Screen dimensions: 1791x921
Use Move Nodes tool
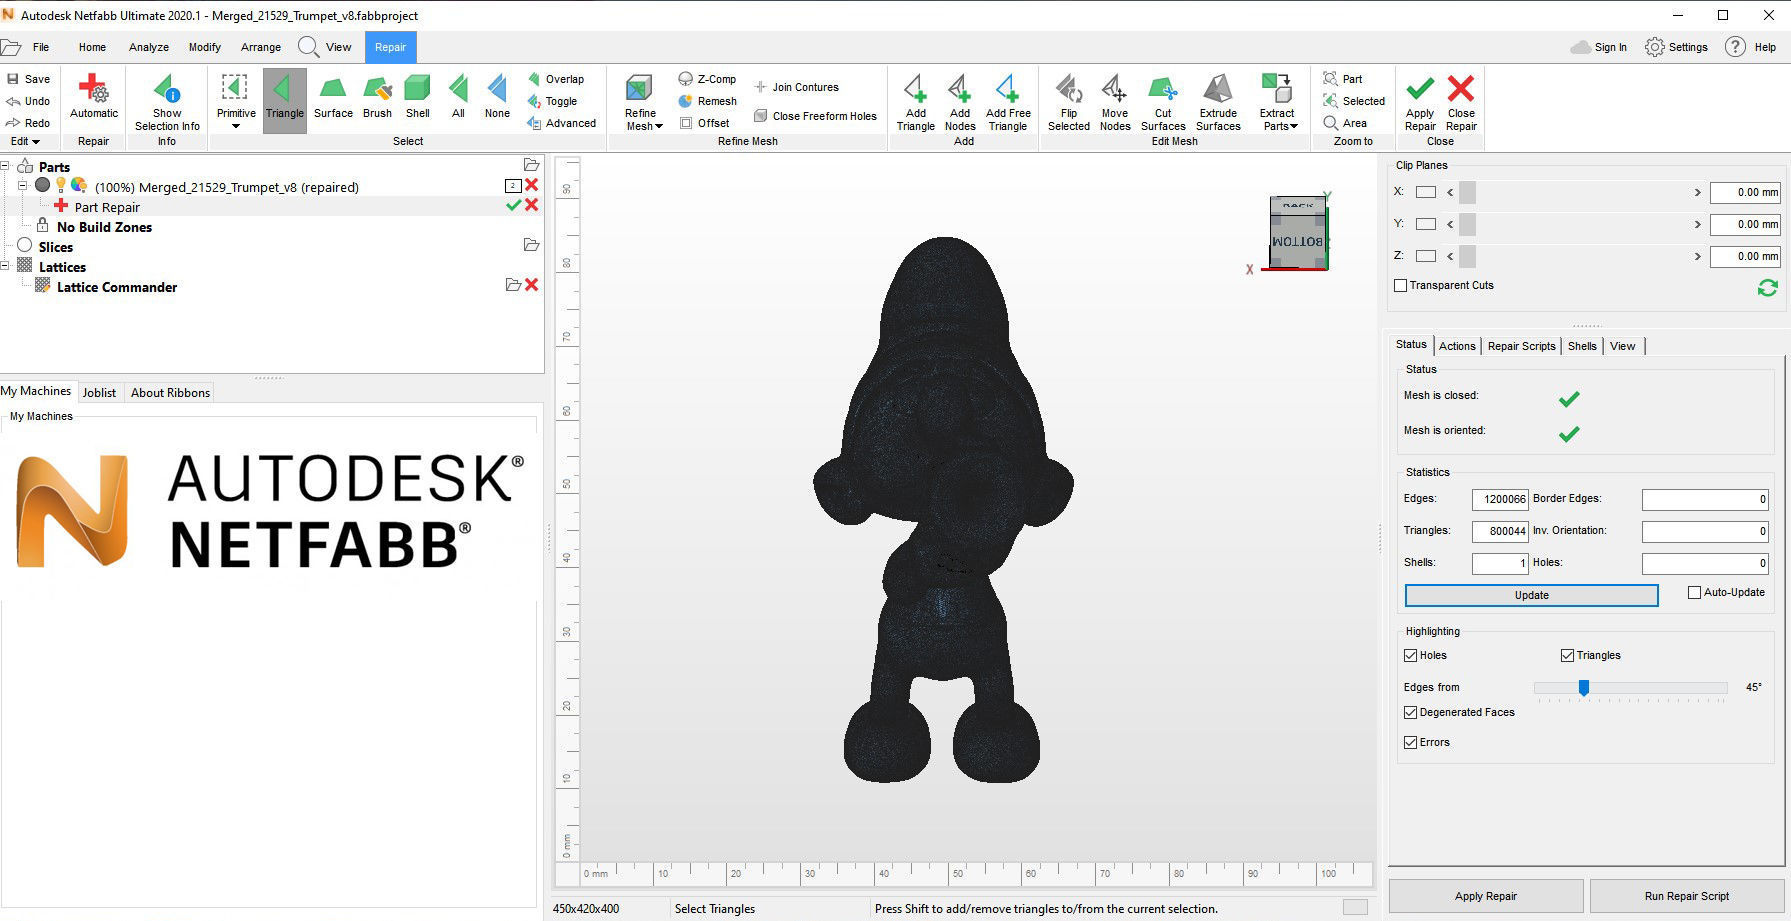pyautogui.click(x=1115, y=103)
